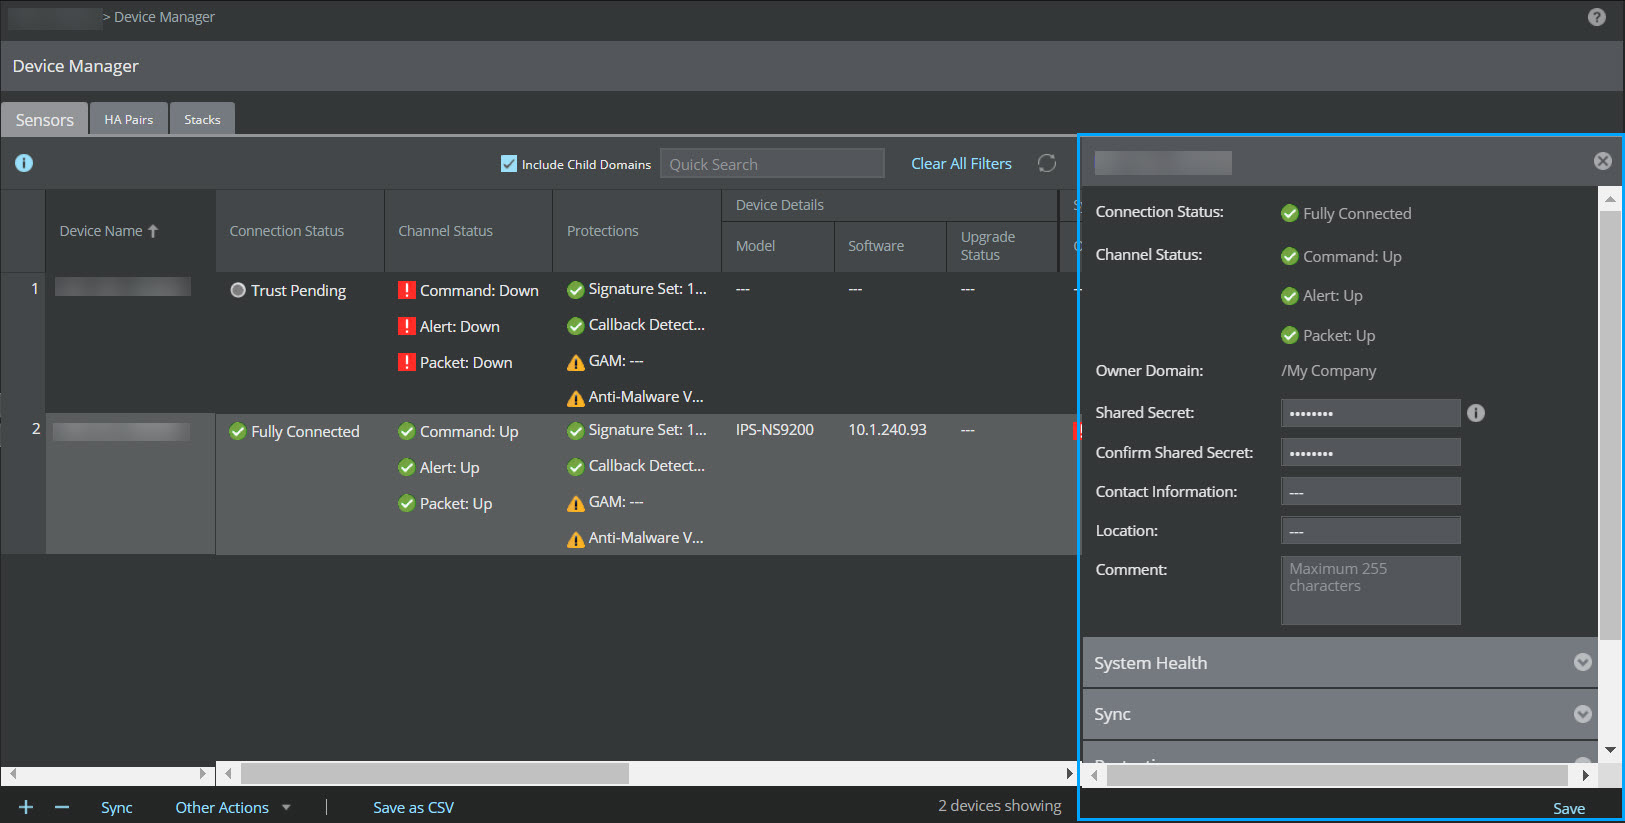Click the Packet: Down red alert icon
The width and height of the screenshot is (1625, 823).
(407, 362)
